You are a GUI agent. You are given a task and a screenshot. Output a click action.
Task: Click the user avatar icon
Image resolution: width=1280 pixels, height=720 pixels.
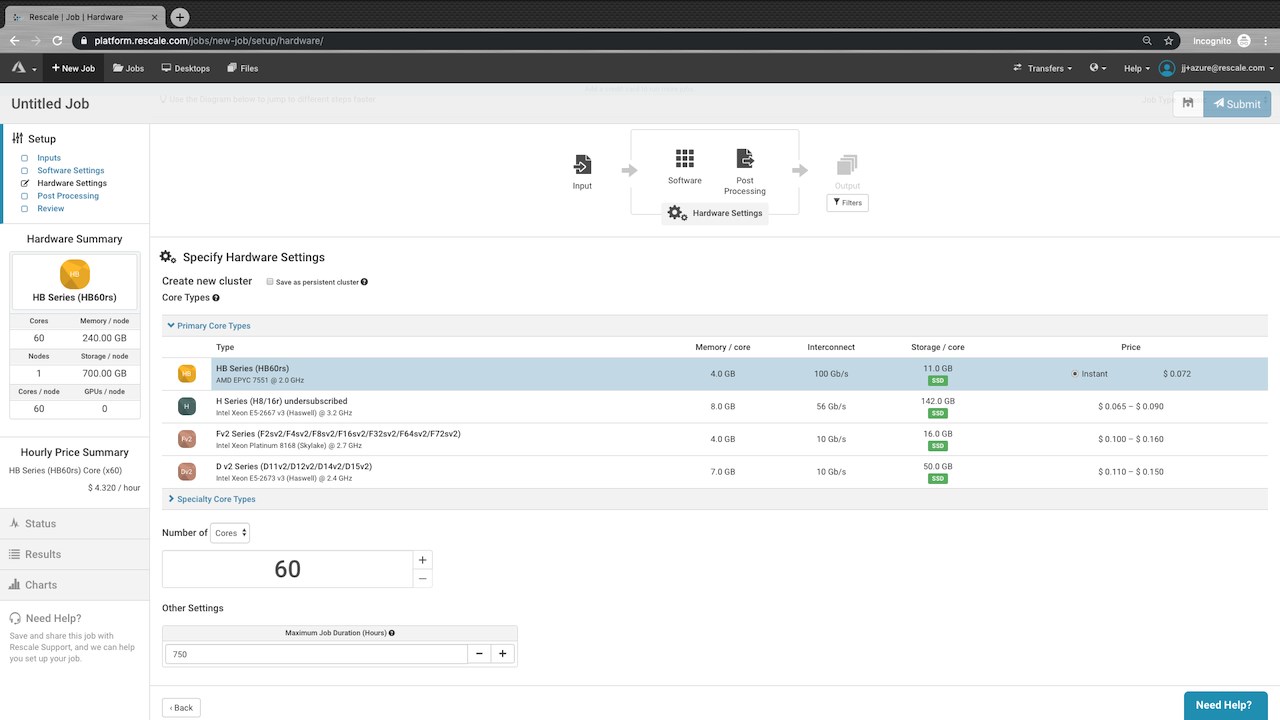(1167, 68)
